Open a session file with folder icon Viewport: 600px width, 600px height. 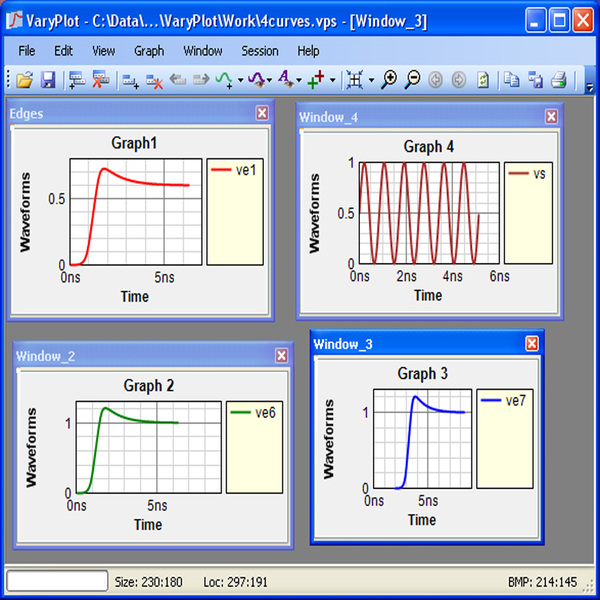point(24,80)
